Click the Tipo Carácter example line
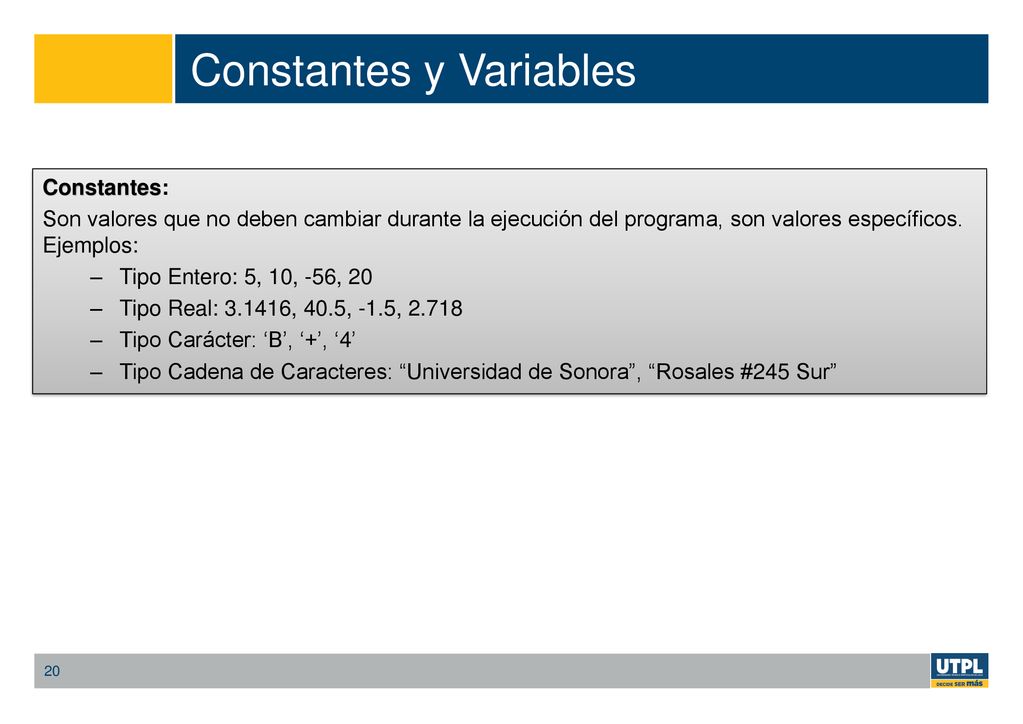The width and height of the screenshot is (1023, 724). (x=237, y=340)
